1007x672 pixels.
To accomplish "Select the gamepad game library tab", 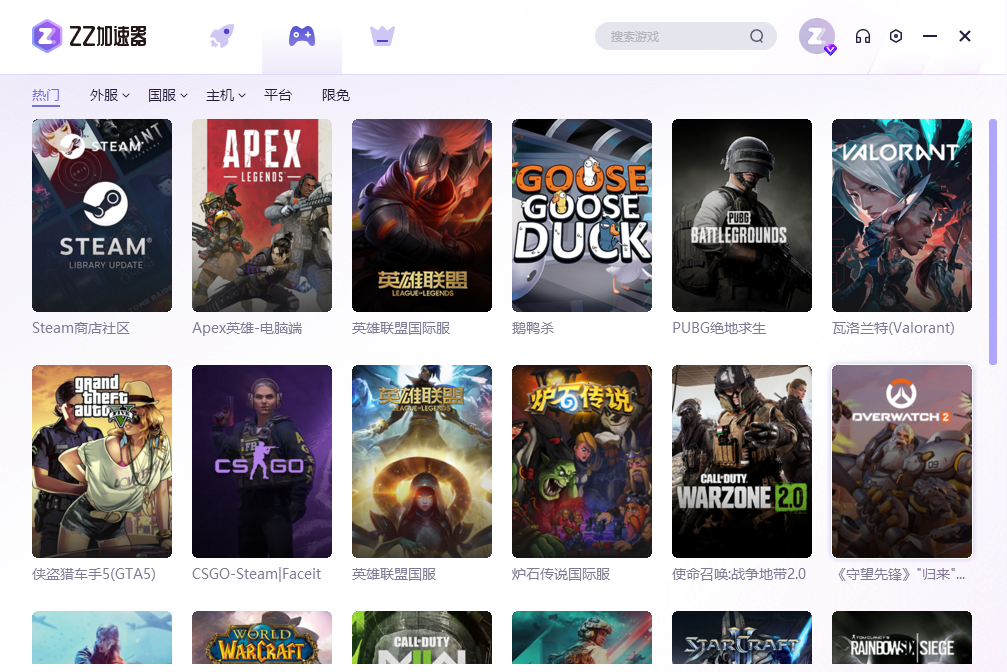I will pyautogui.click(x=302, y=36).
